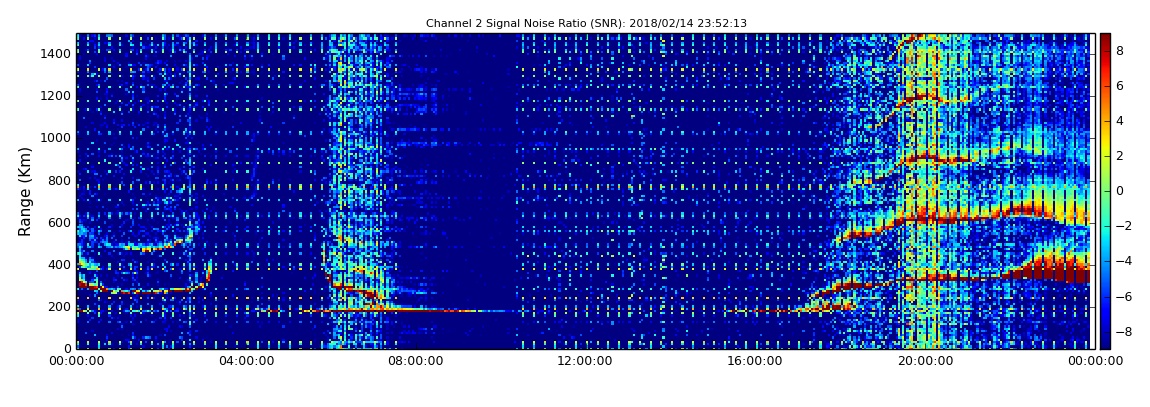Click the 1400 range tick label

point(56,54)
